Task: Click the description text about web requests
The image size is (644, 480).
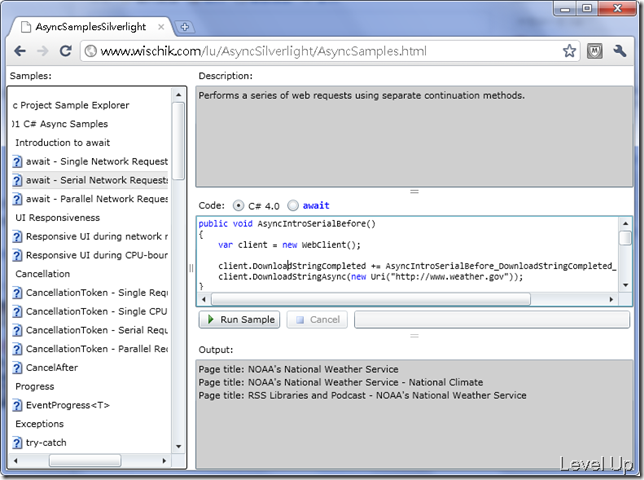Action: coord(361,96)
